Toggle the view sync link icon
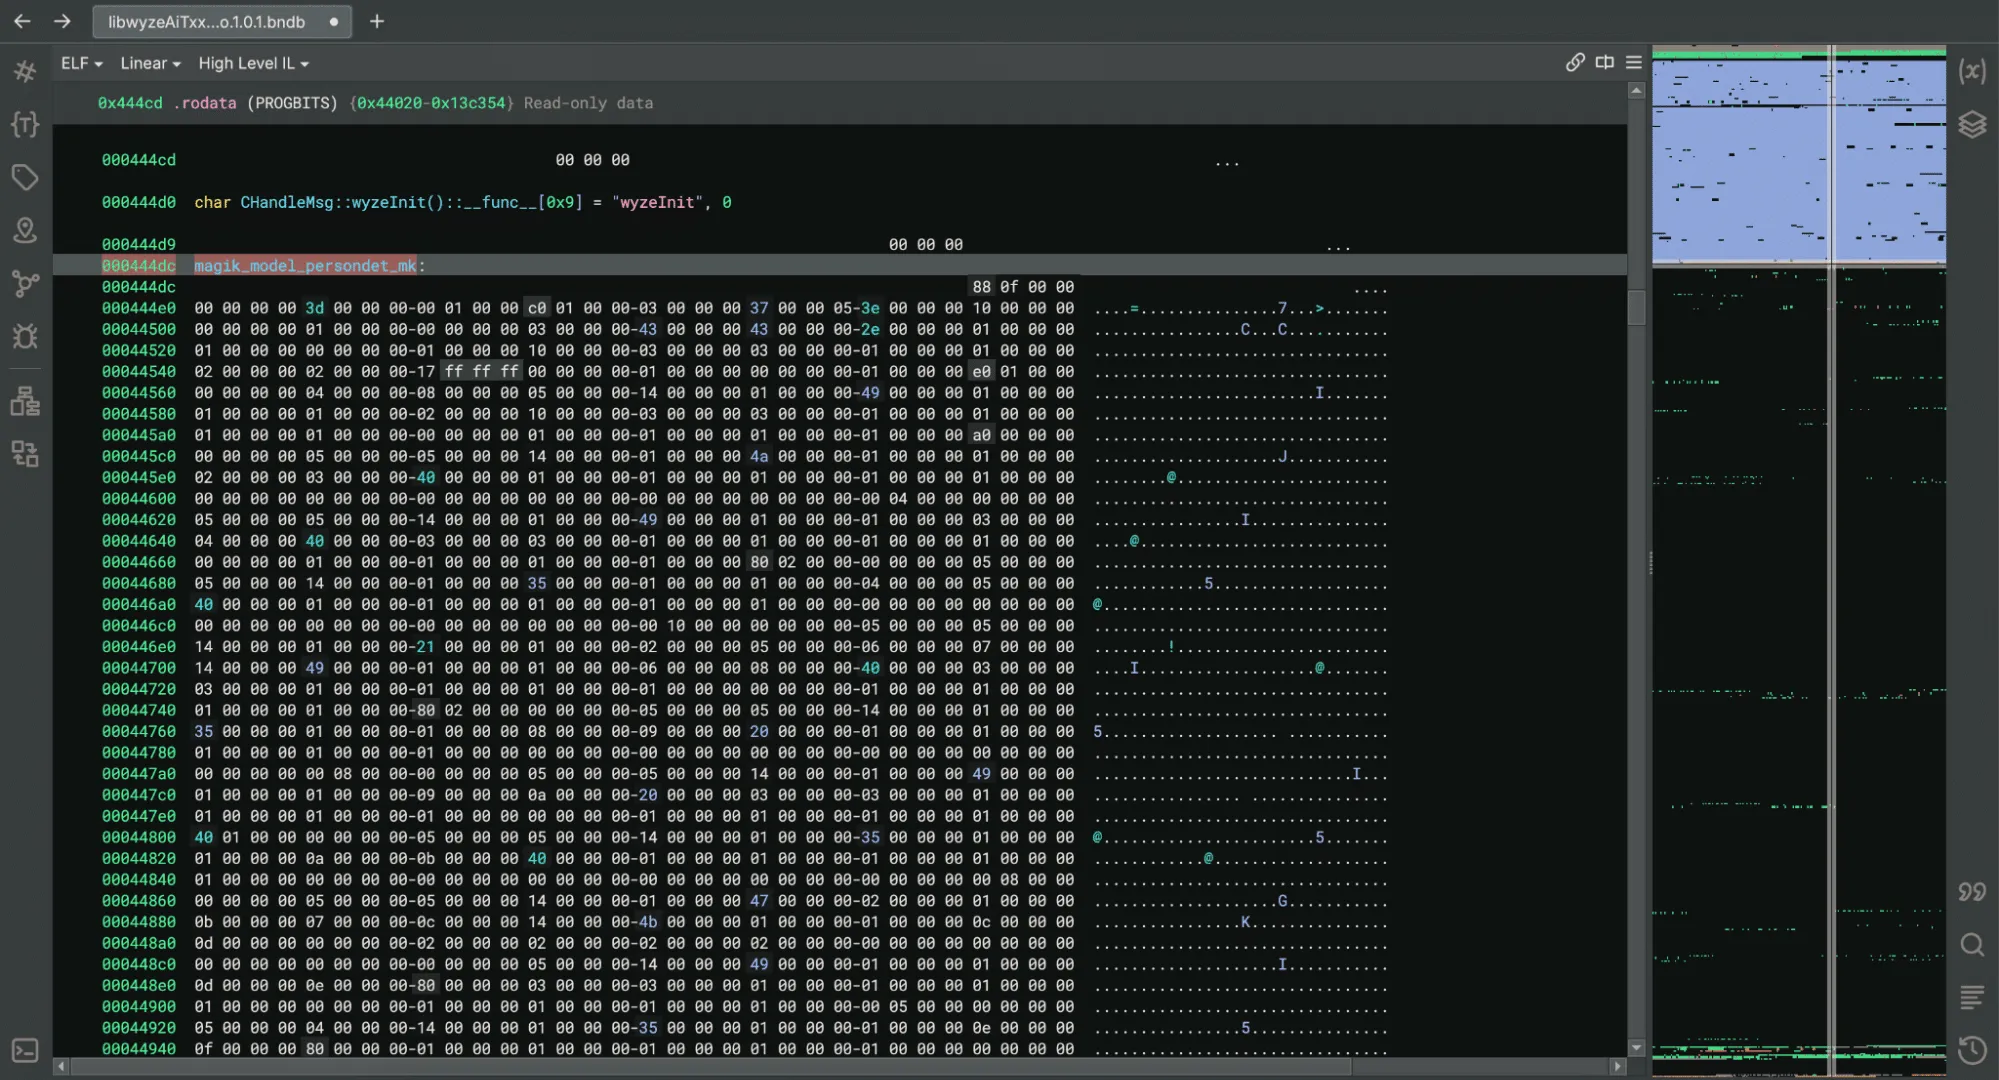 1574,62
